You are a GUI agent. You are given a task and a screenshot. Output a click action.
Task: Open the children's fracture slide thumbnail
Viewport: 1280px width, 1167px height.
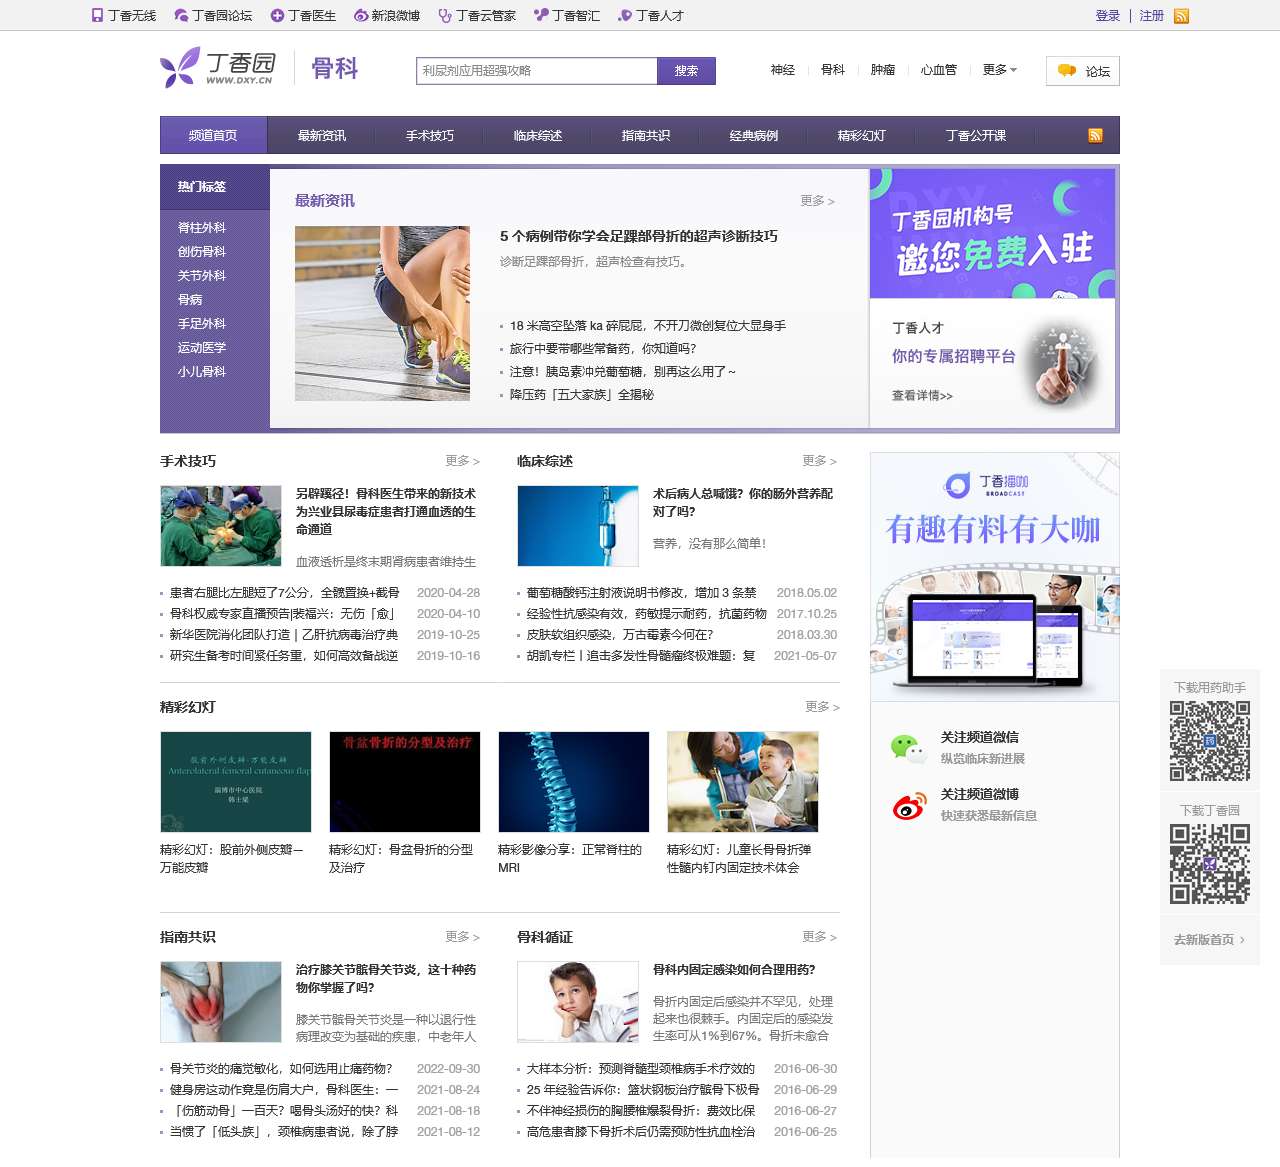pos(743,781)
